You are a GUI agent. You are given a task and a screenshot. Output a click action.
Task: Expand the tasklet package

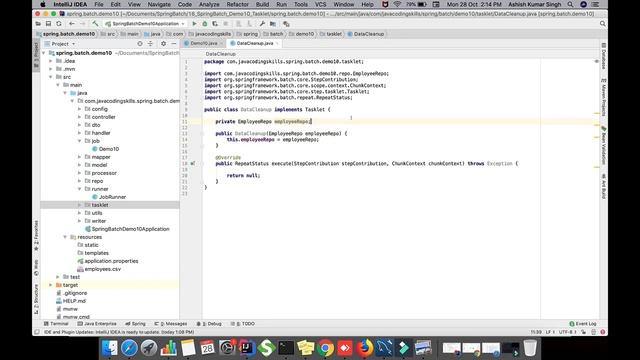click(x=80, y=205)
